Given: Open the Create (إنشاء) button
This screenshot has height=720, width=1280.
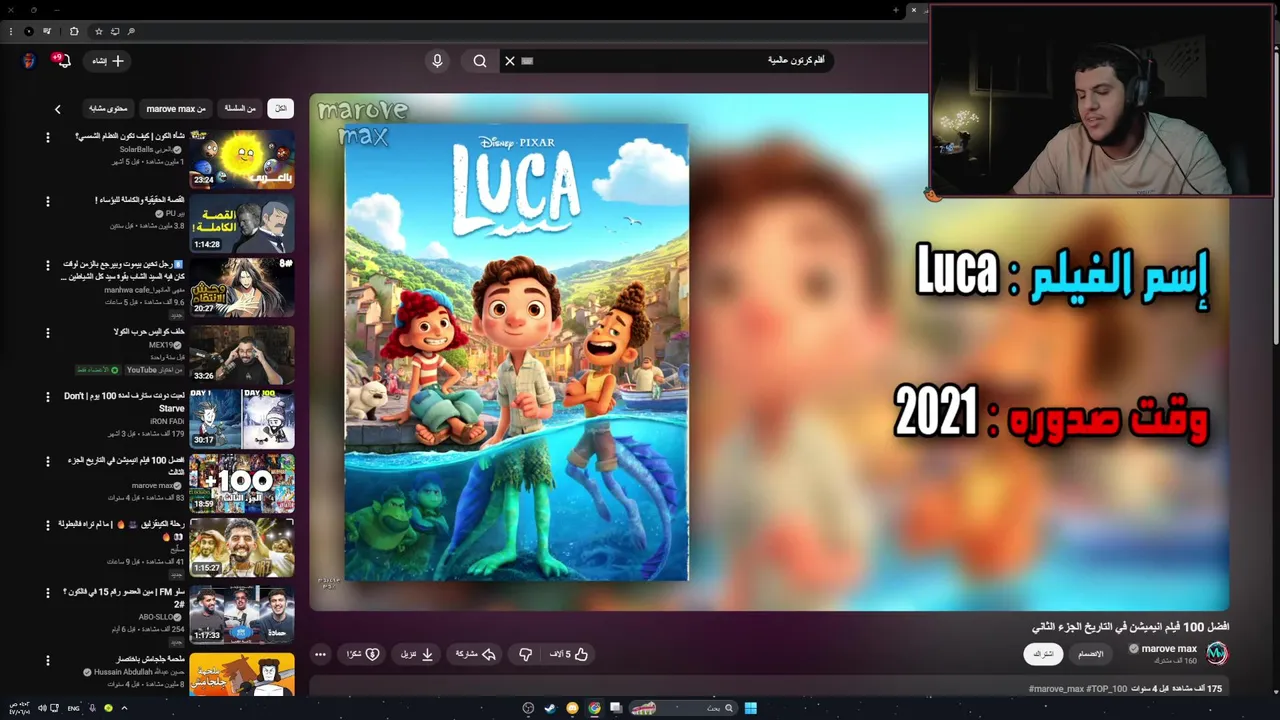Looking at the screenshot, I should [107, 61].
